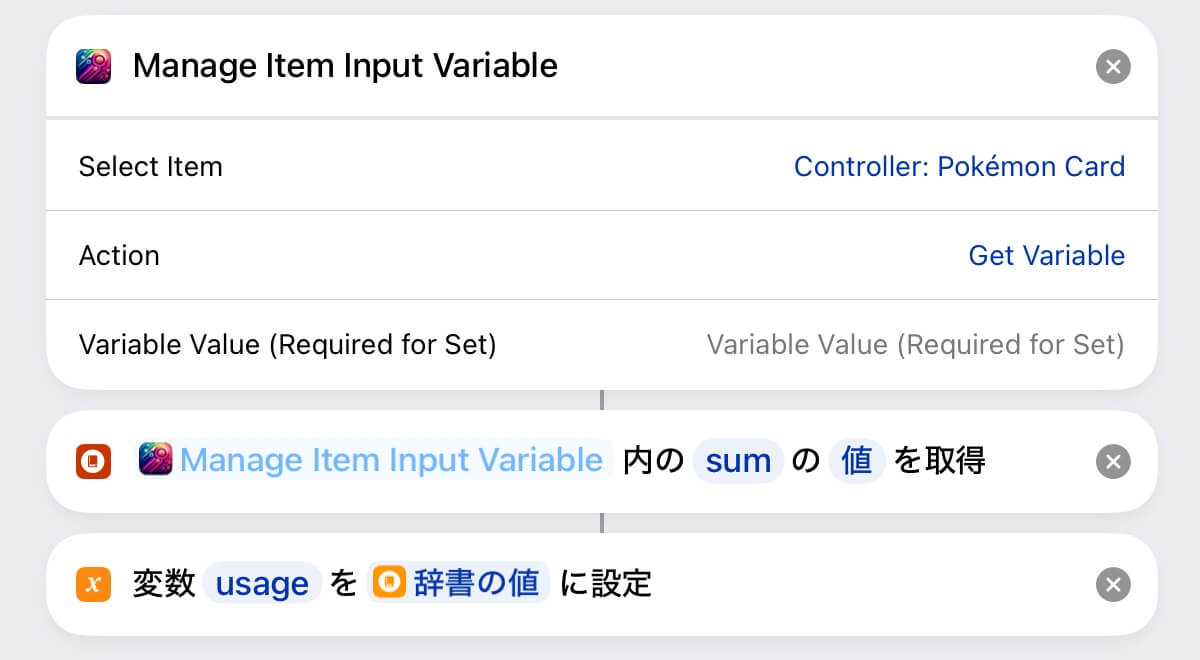Click the orange dictionary action icon

93,462
